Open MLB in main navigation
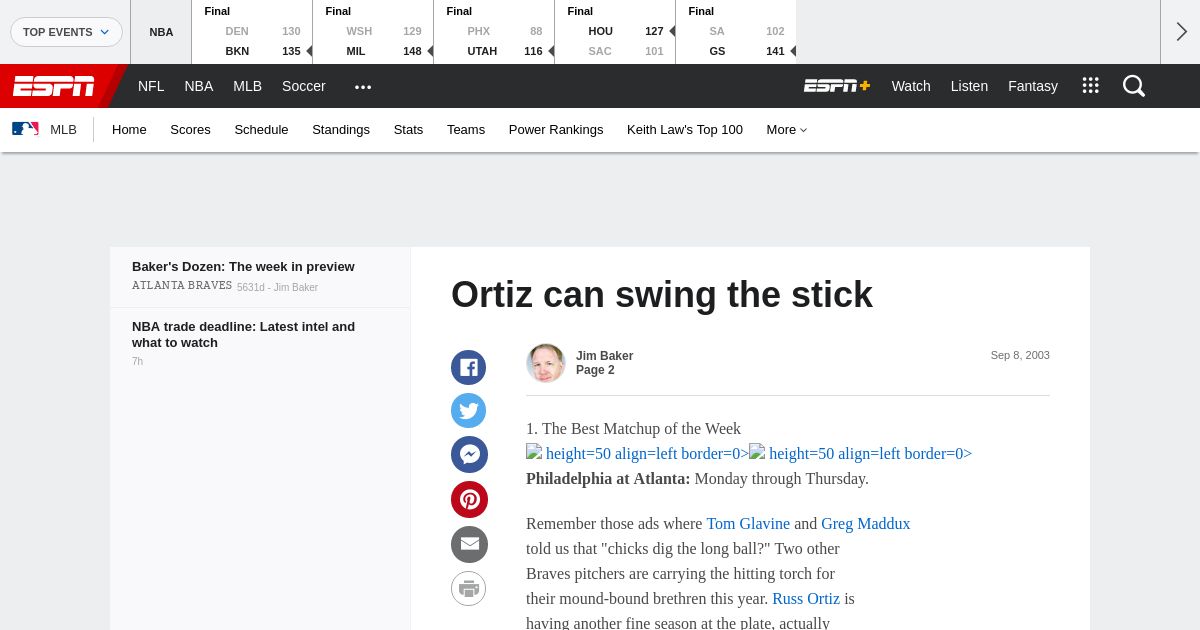This screenshot has height=630, width=1200. 247,86
